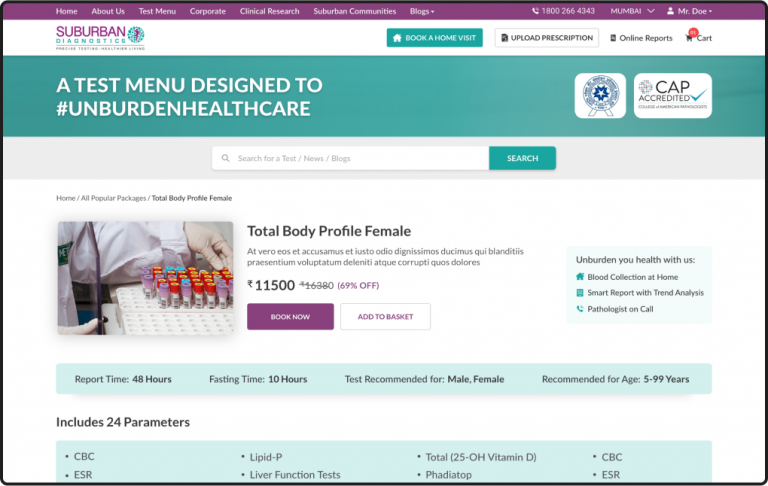Click the Total Body Profile Female breadcrumb

click(x=192, y=198)
